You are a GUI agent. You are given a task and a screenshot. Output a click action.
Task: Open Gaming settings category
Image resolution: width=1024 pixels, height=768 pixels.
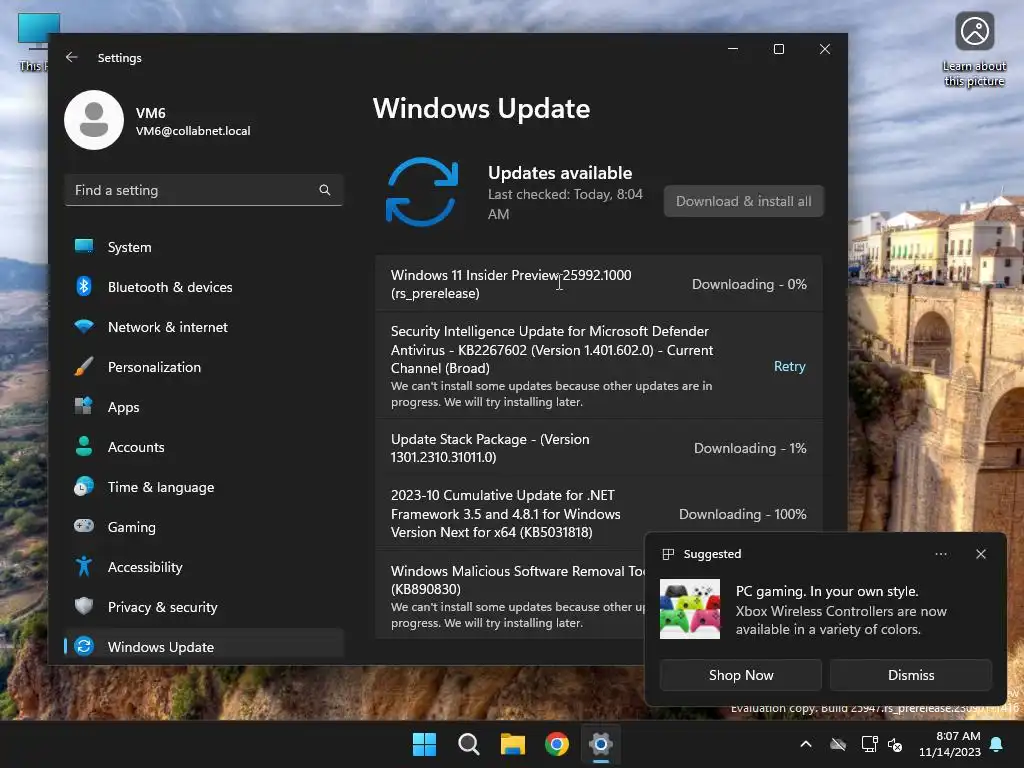click(204, 526)
